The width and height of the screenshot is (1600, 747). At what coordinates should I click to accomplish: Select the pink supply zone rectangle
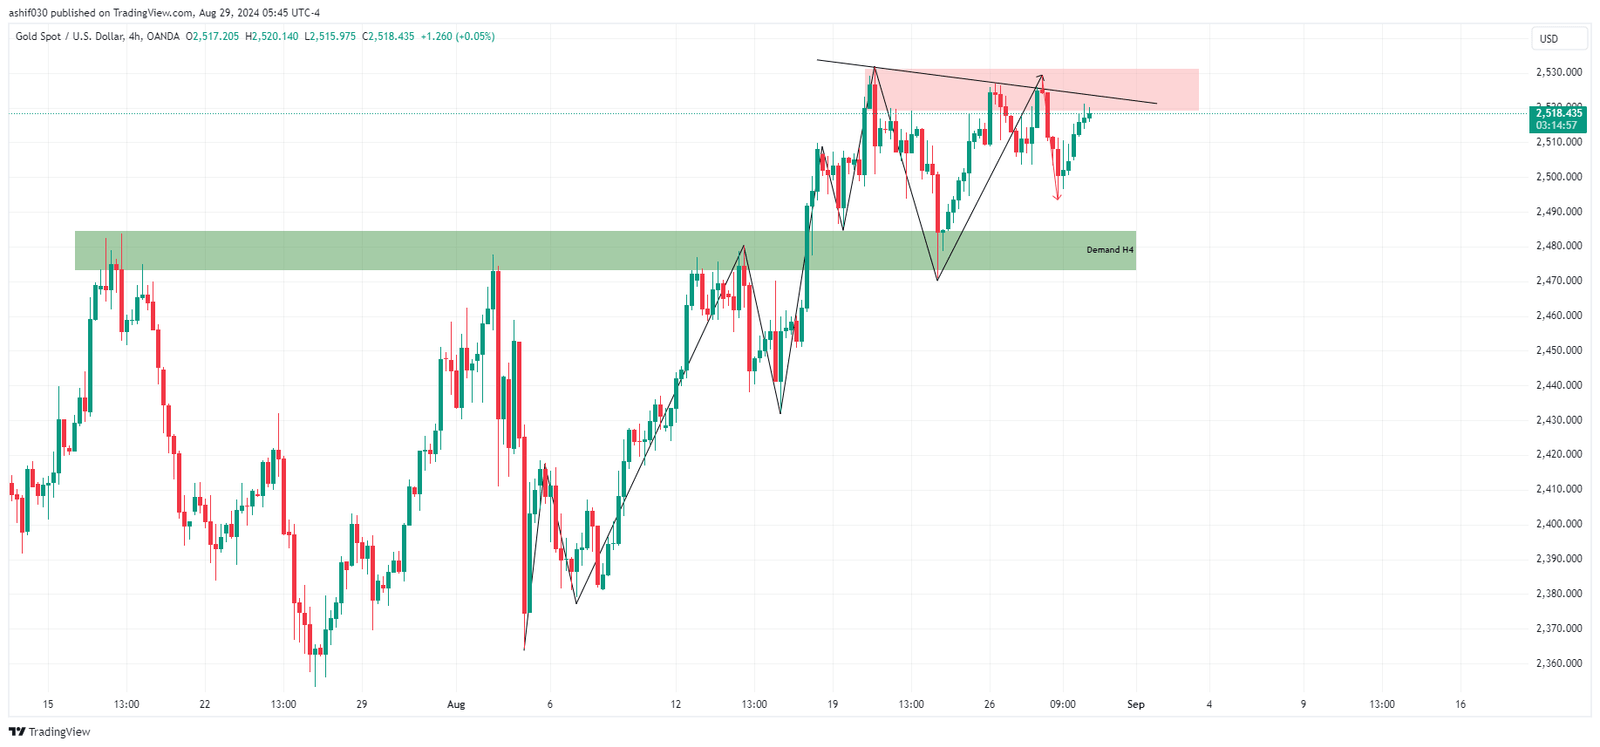pyautogui.click(x=1031, y=90)
